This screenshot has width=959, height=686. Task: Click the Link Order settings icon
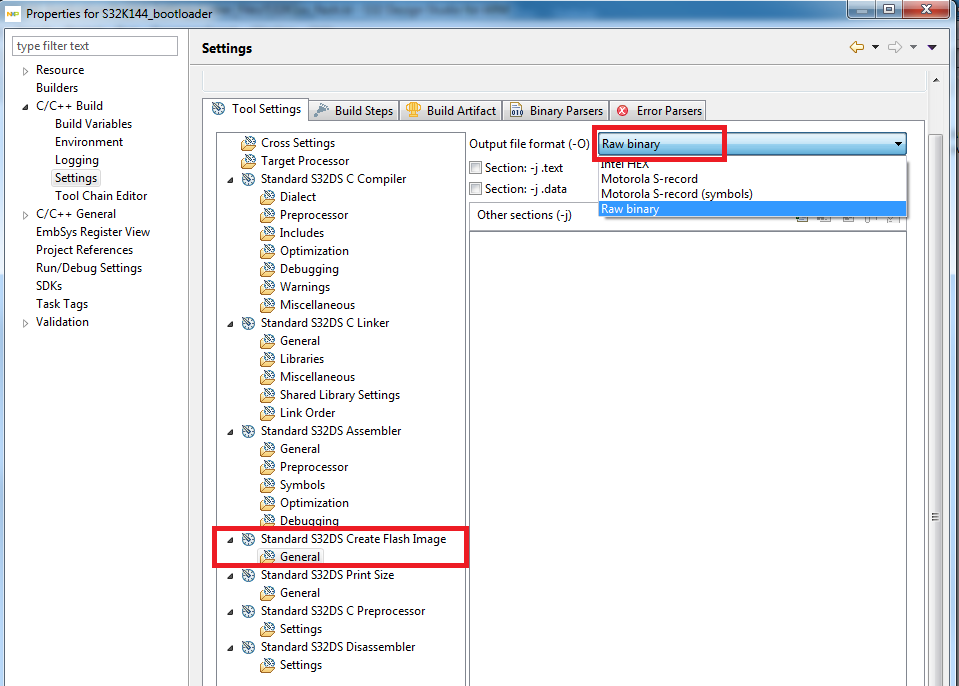(x=267, y=413)
